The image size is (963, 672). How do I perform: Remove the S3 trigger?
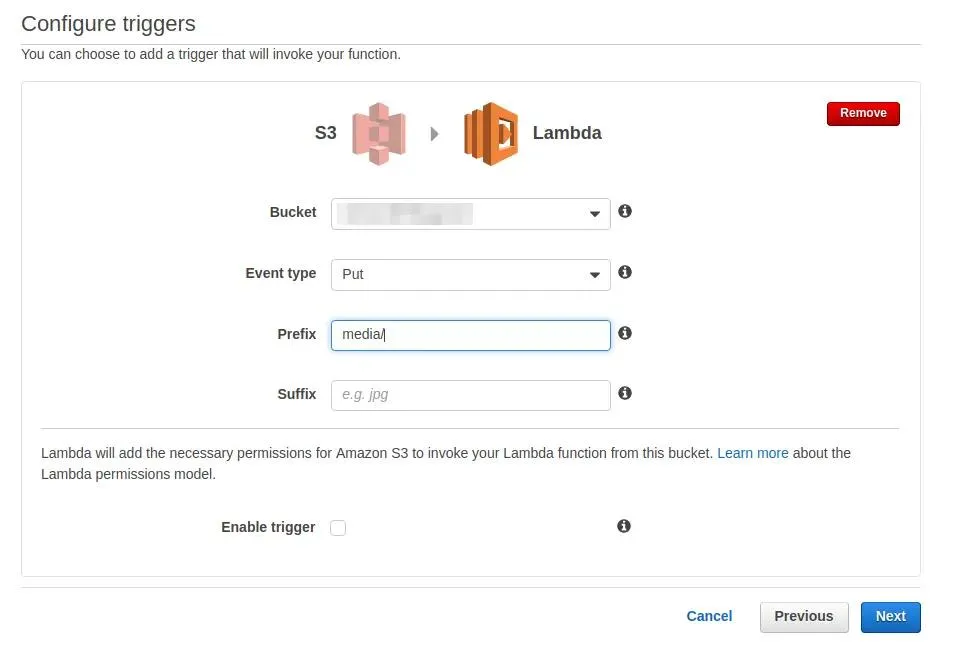[862, 113]
